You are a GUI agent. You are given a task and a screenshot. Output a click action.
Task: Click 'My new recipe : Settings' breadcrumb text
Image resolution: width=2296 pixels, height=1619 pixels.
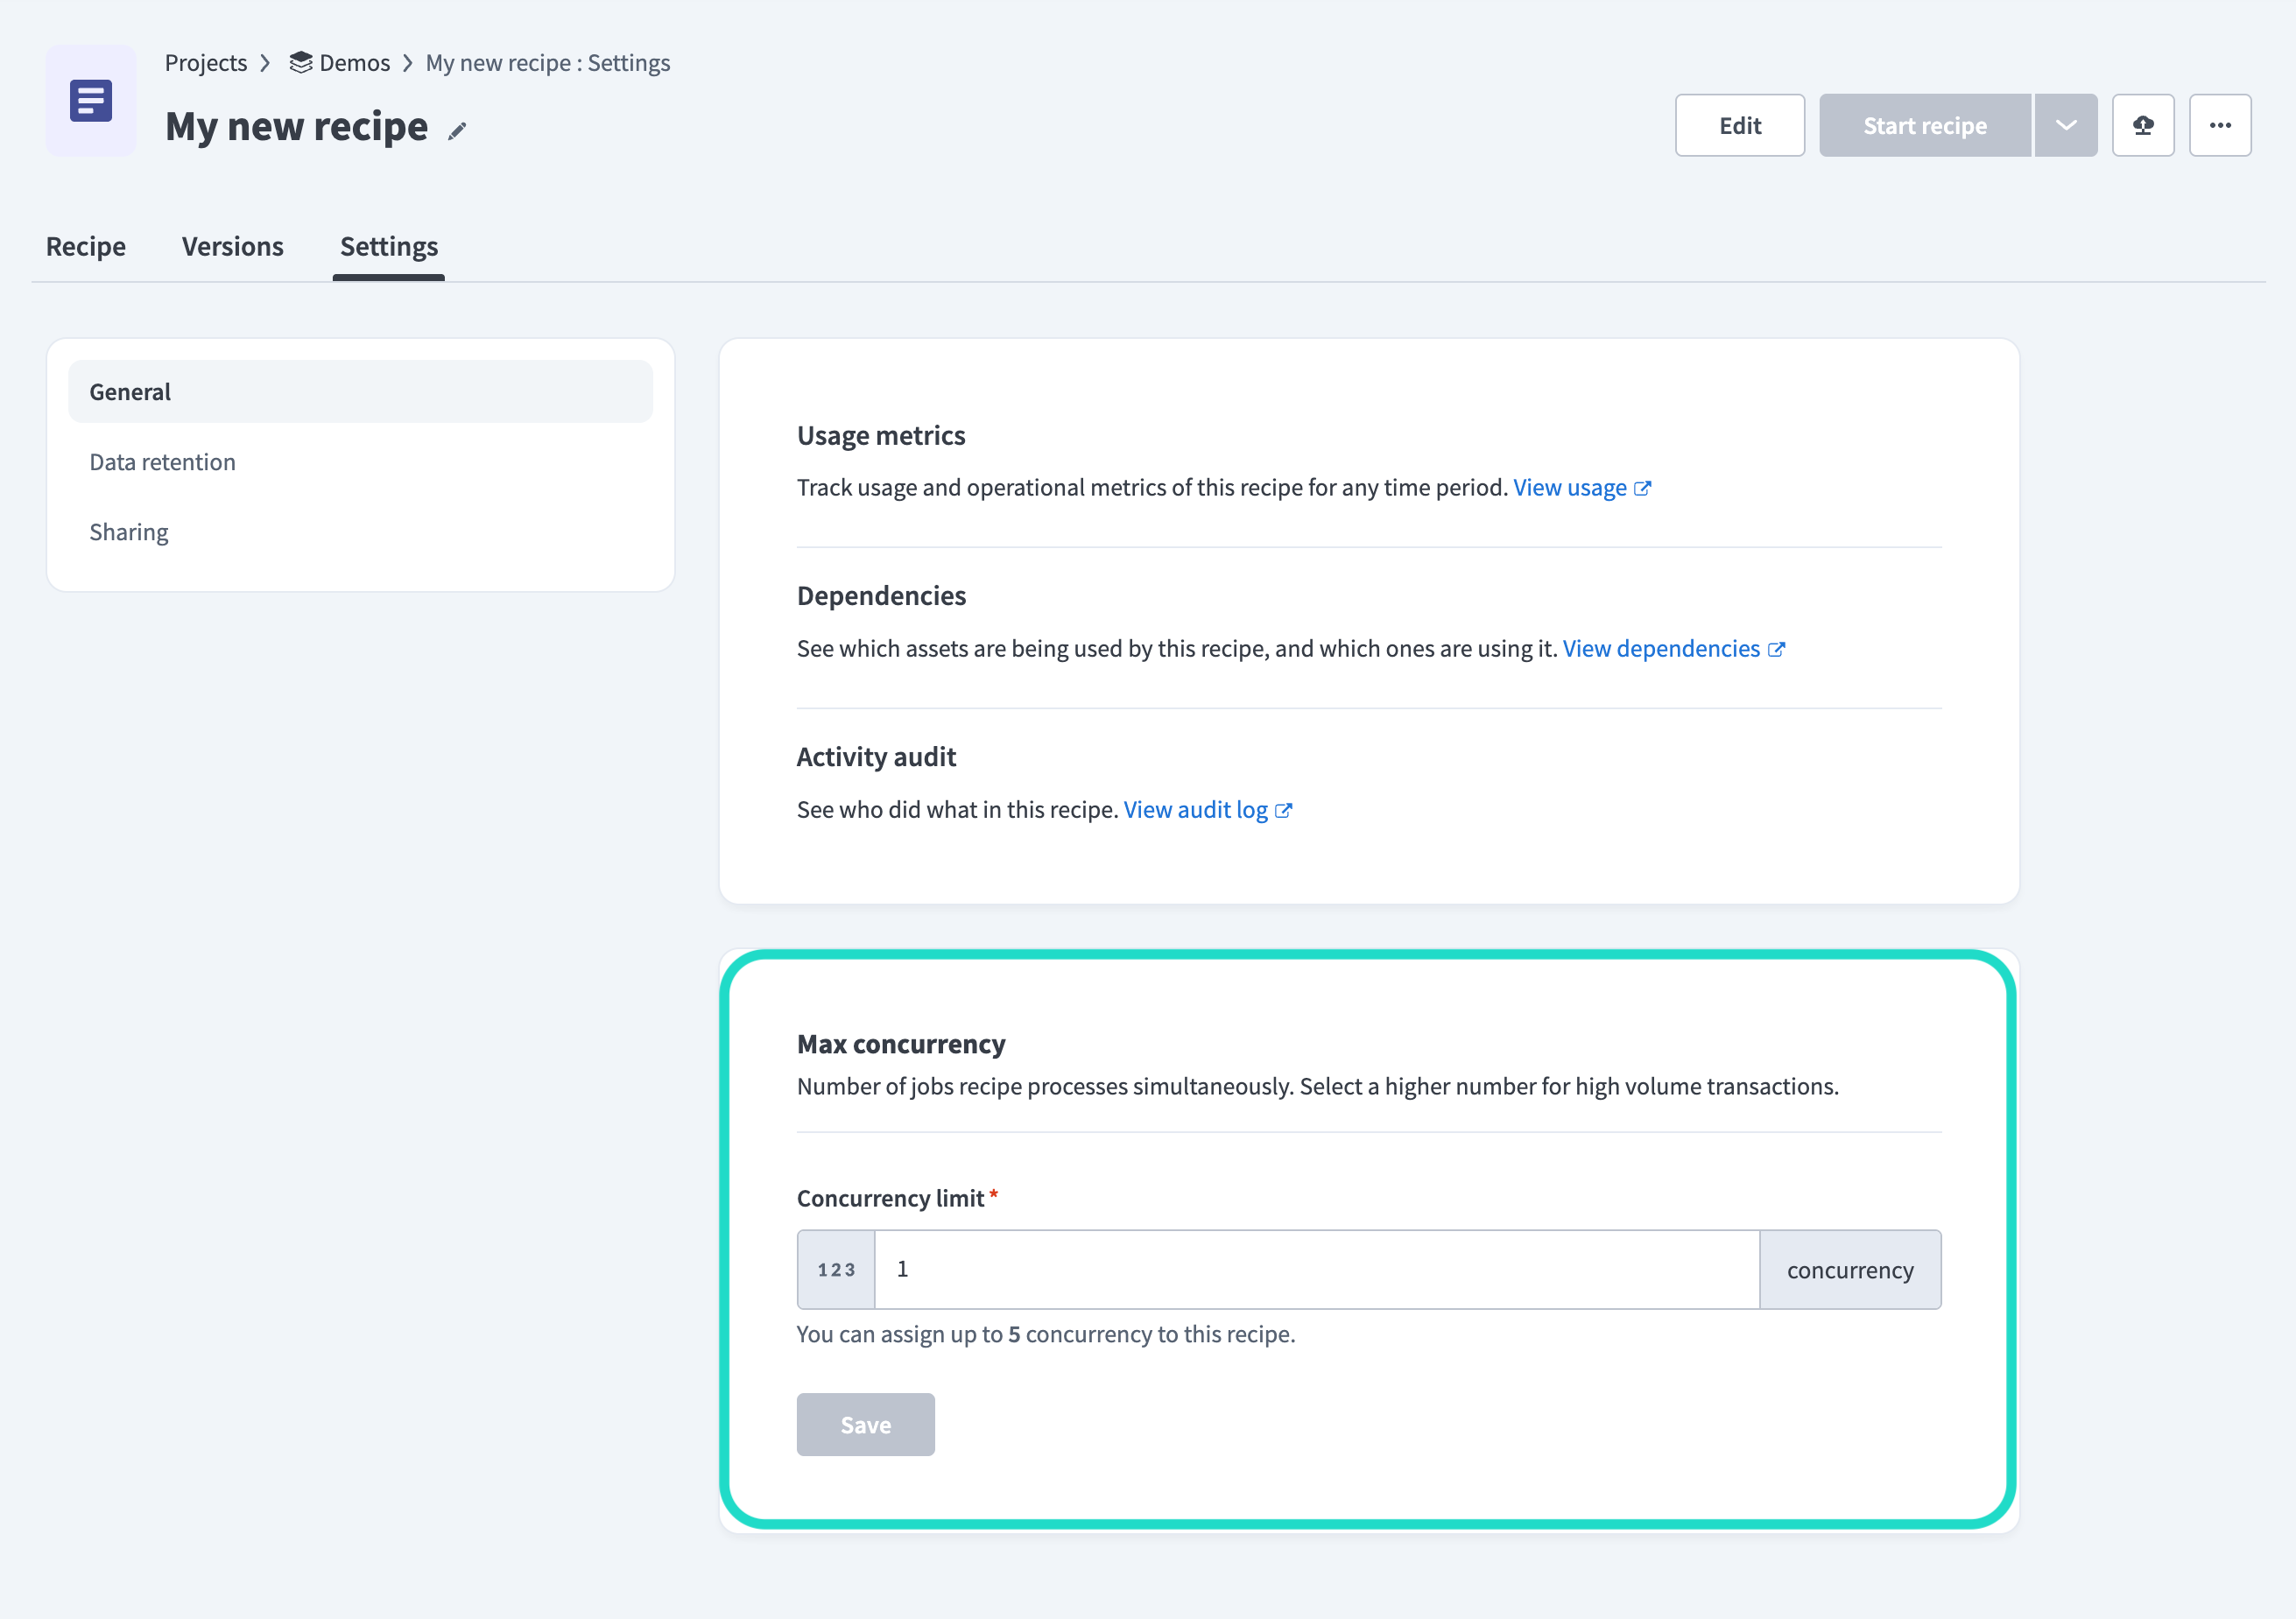click(548, 62)
